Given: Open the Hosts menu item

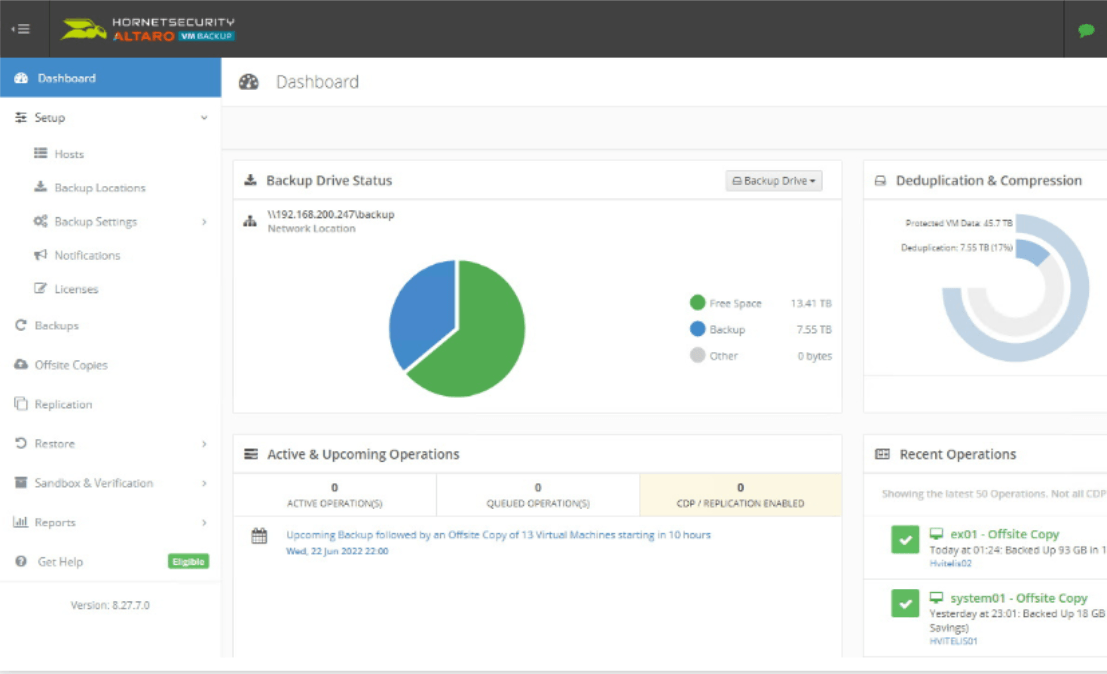Looking at the screenshot, I should (x=69, y=154).
